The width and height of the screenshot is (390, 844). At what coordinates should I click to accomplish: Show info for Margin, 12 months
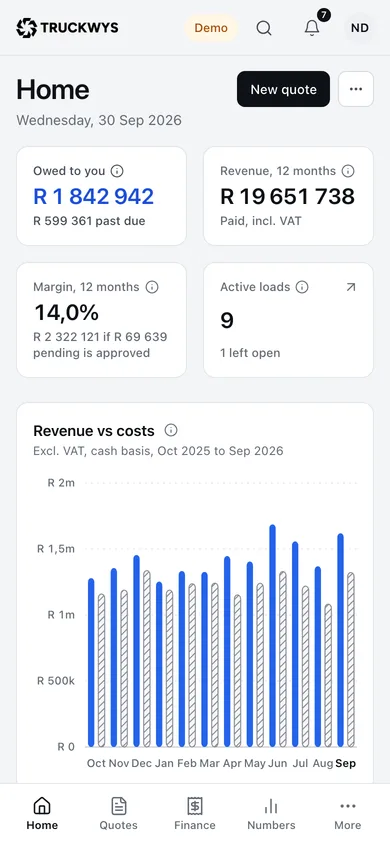point(152,287)
